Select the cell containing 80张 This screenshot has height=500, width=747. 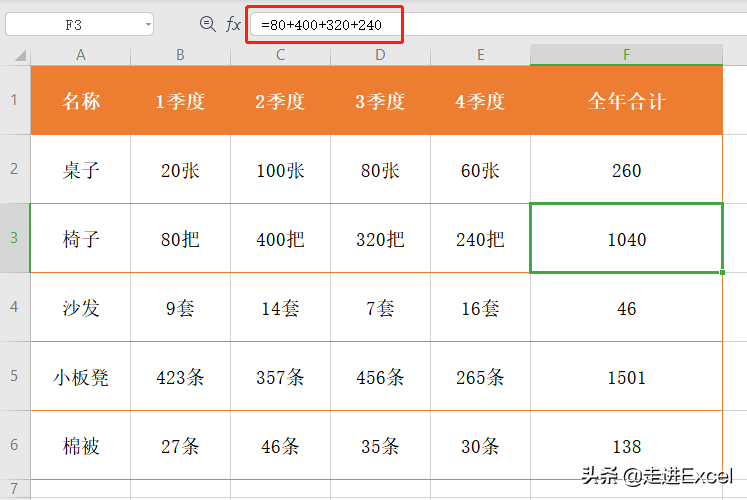pos(380,170)
